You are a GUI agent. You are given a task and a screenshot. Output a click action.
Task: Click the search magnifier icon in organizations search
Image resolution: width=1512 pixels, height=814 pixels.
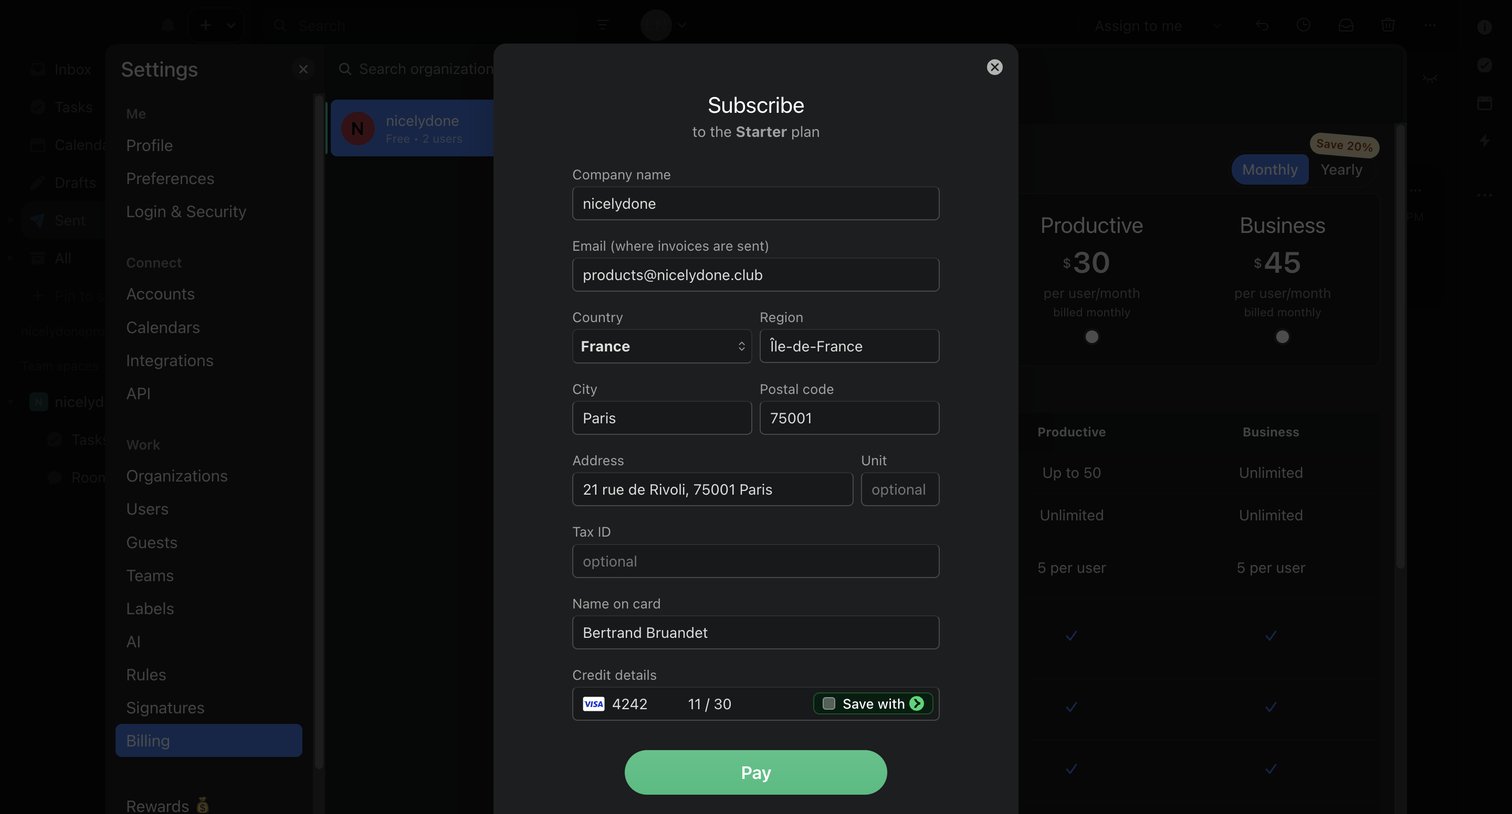pyautogui.click(x=345, y=69)
